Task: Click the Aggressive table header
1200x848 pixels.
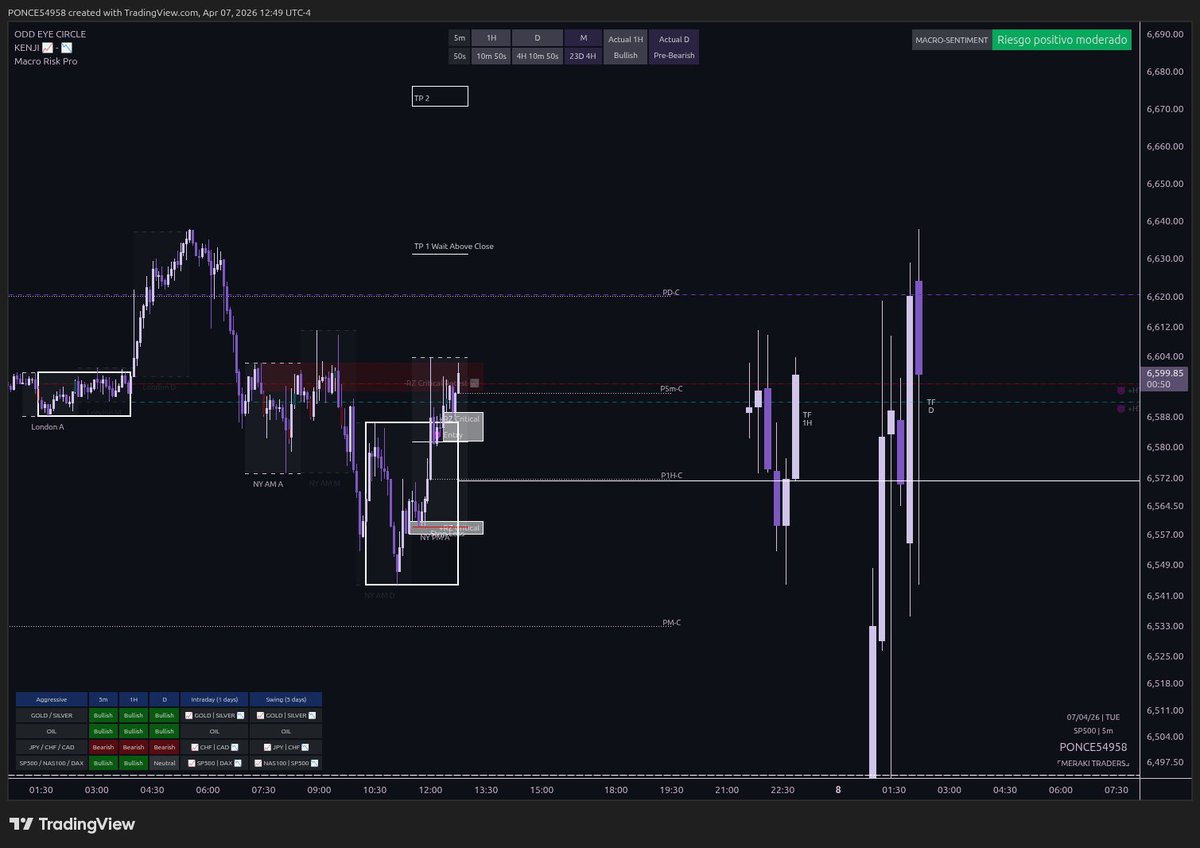Action: [x=51, y=700]
